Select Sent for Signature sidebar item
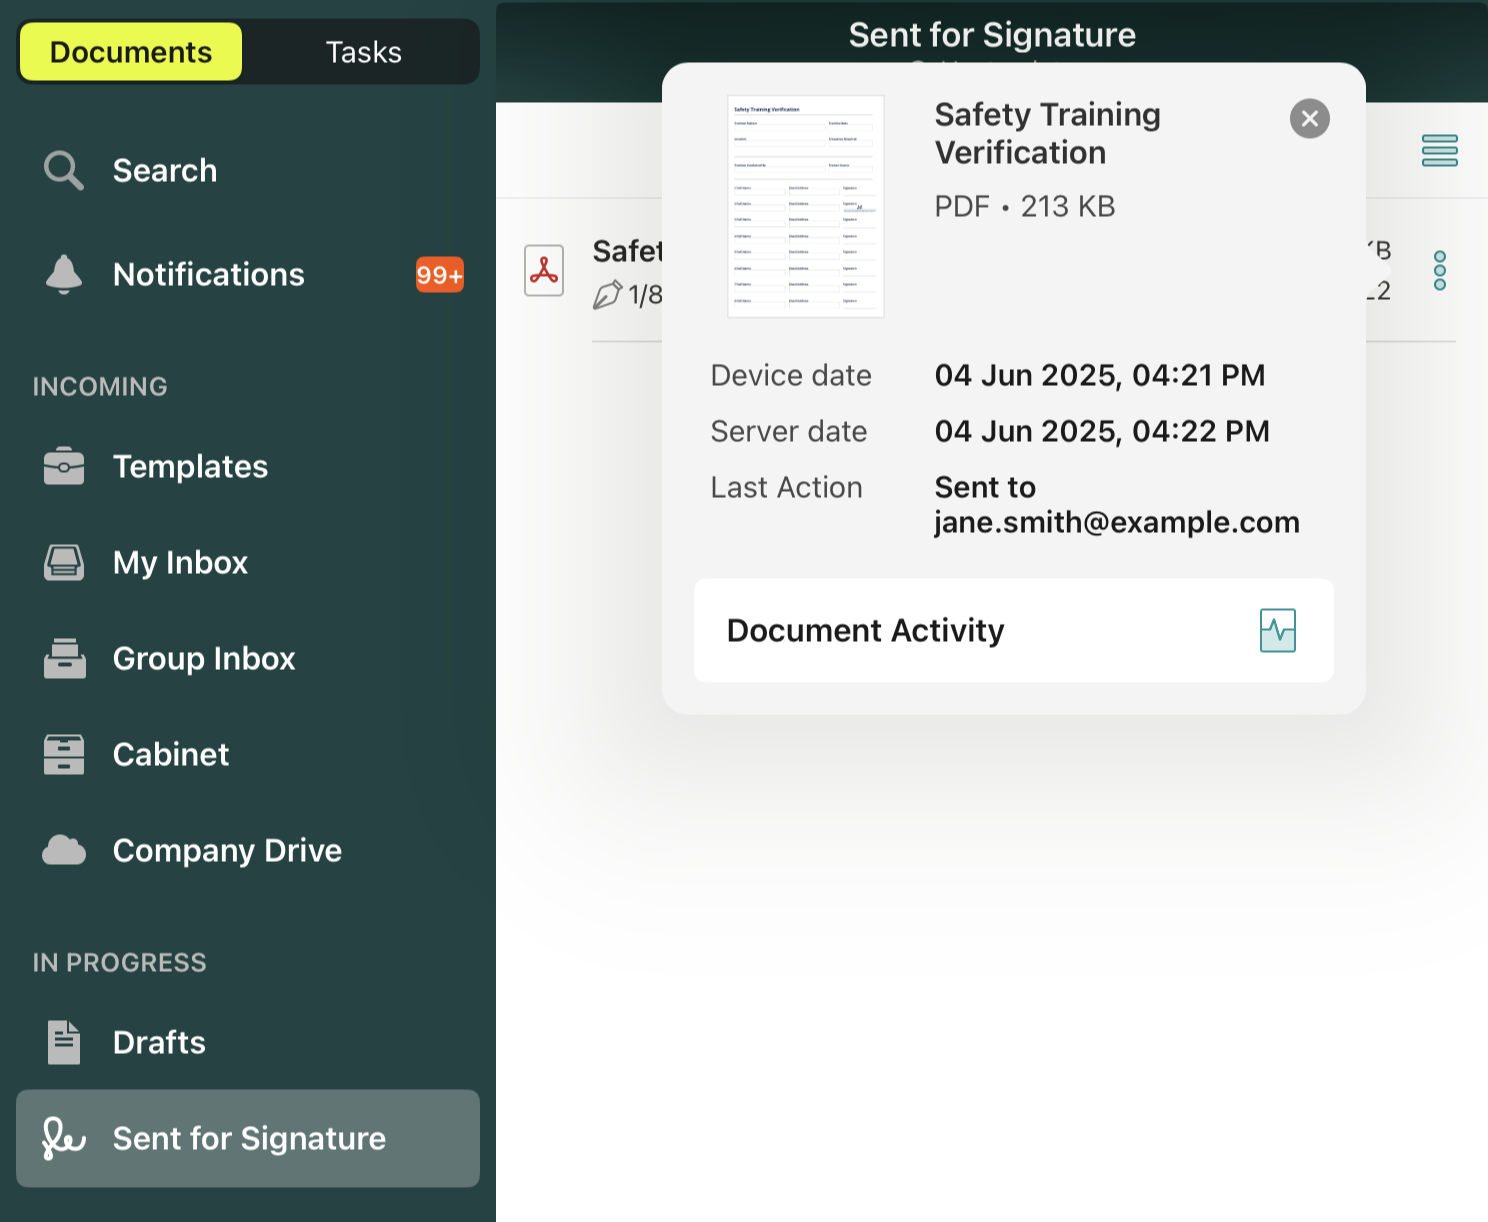1488x1222 pixels. coord(248,1139)
